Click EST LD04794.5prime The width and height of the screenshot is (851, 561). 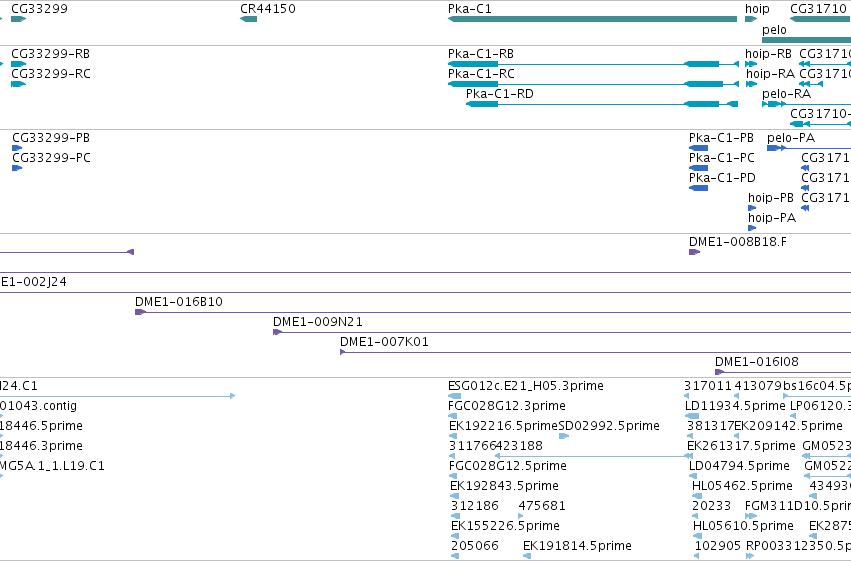[x=694, y=476]
